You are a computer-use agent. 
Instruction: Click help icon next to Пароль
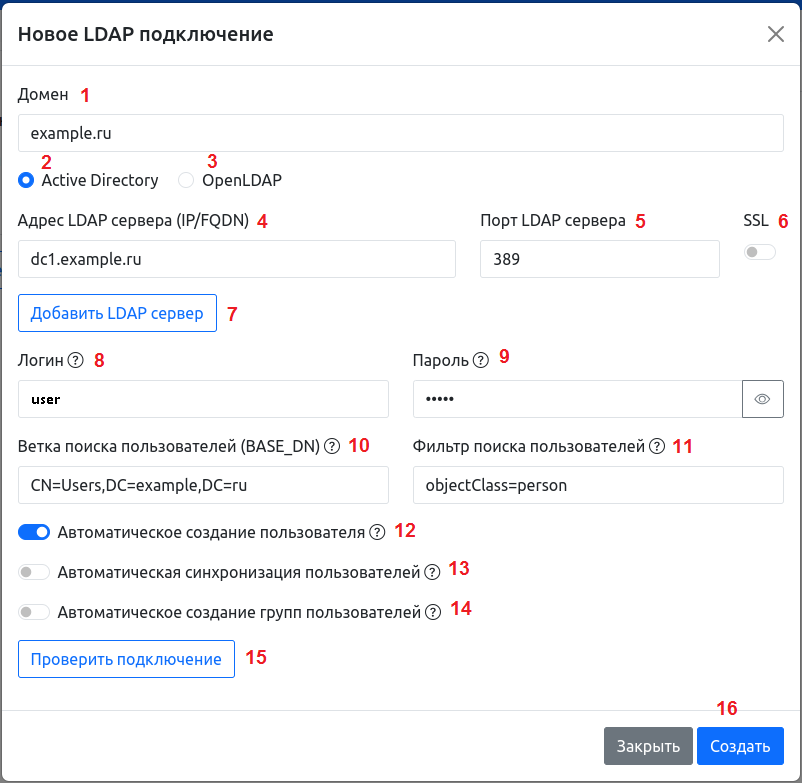pos(481,360)
